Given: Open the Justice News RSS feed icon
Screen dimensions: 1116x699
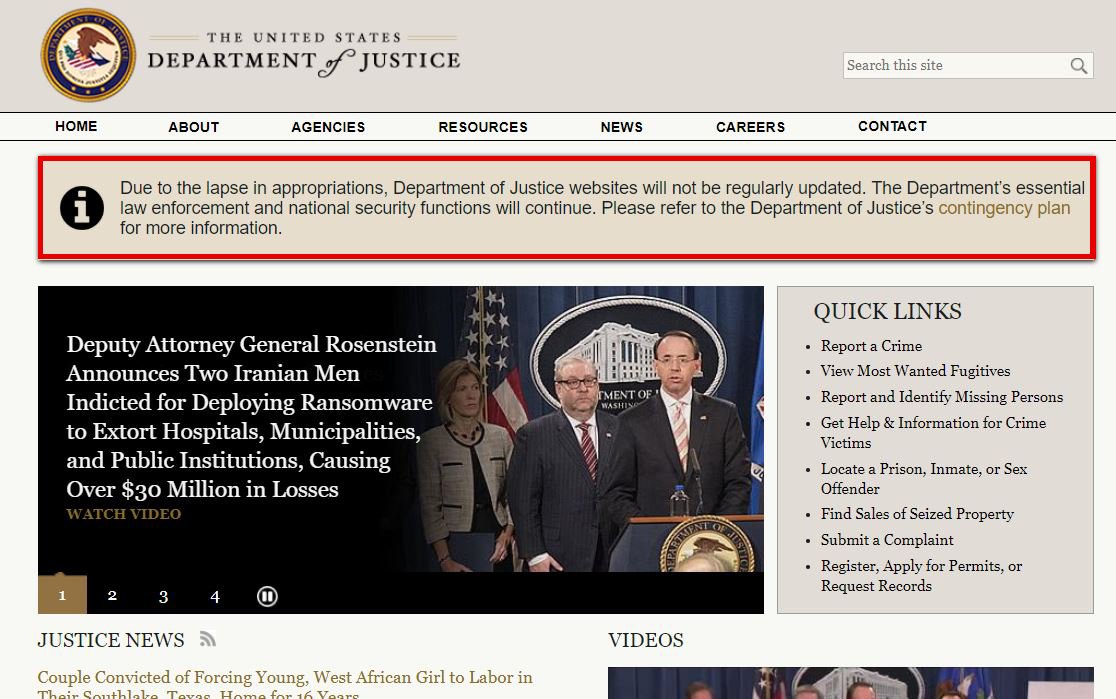Looking at the screenshot, I should (207, 638).
